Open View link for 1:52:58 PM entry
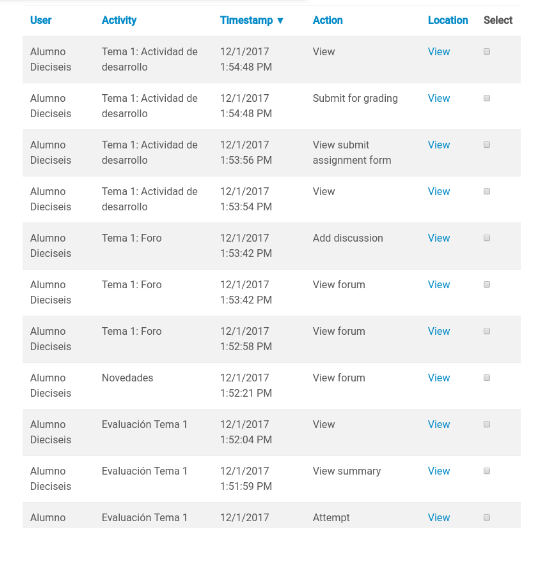553x569 pixels. [x=439, y=331]
